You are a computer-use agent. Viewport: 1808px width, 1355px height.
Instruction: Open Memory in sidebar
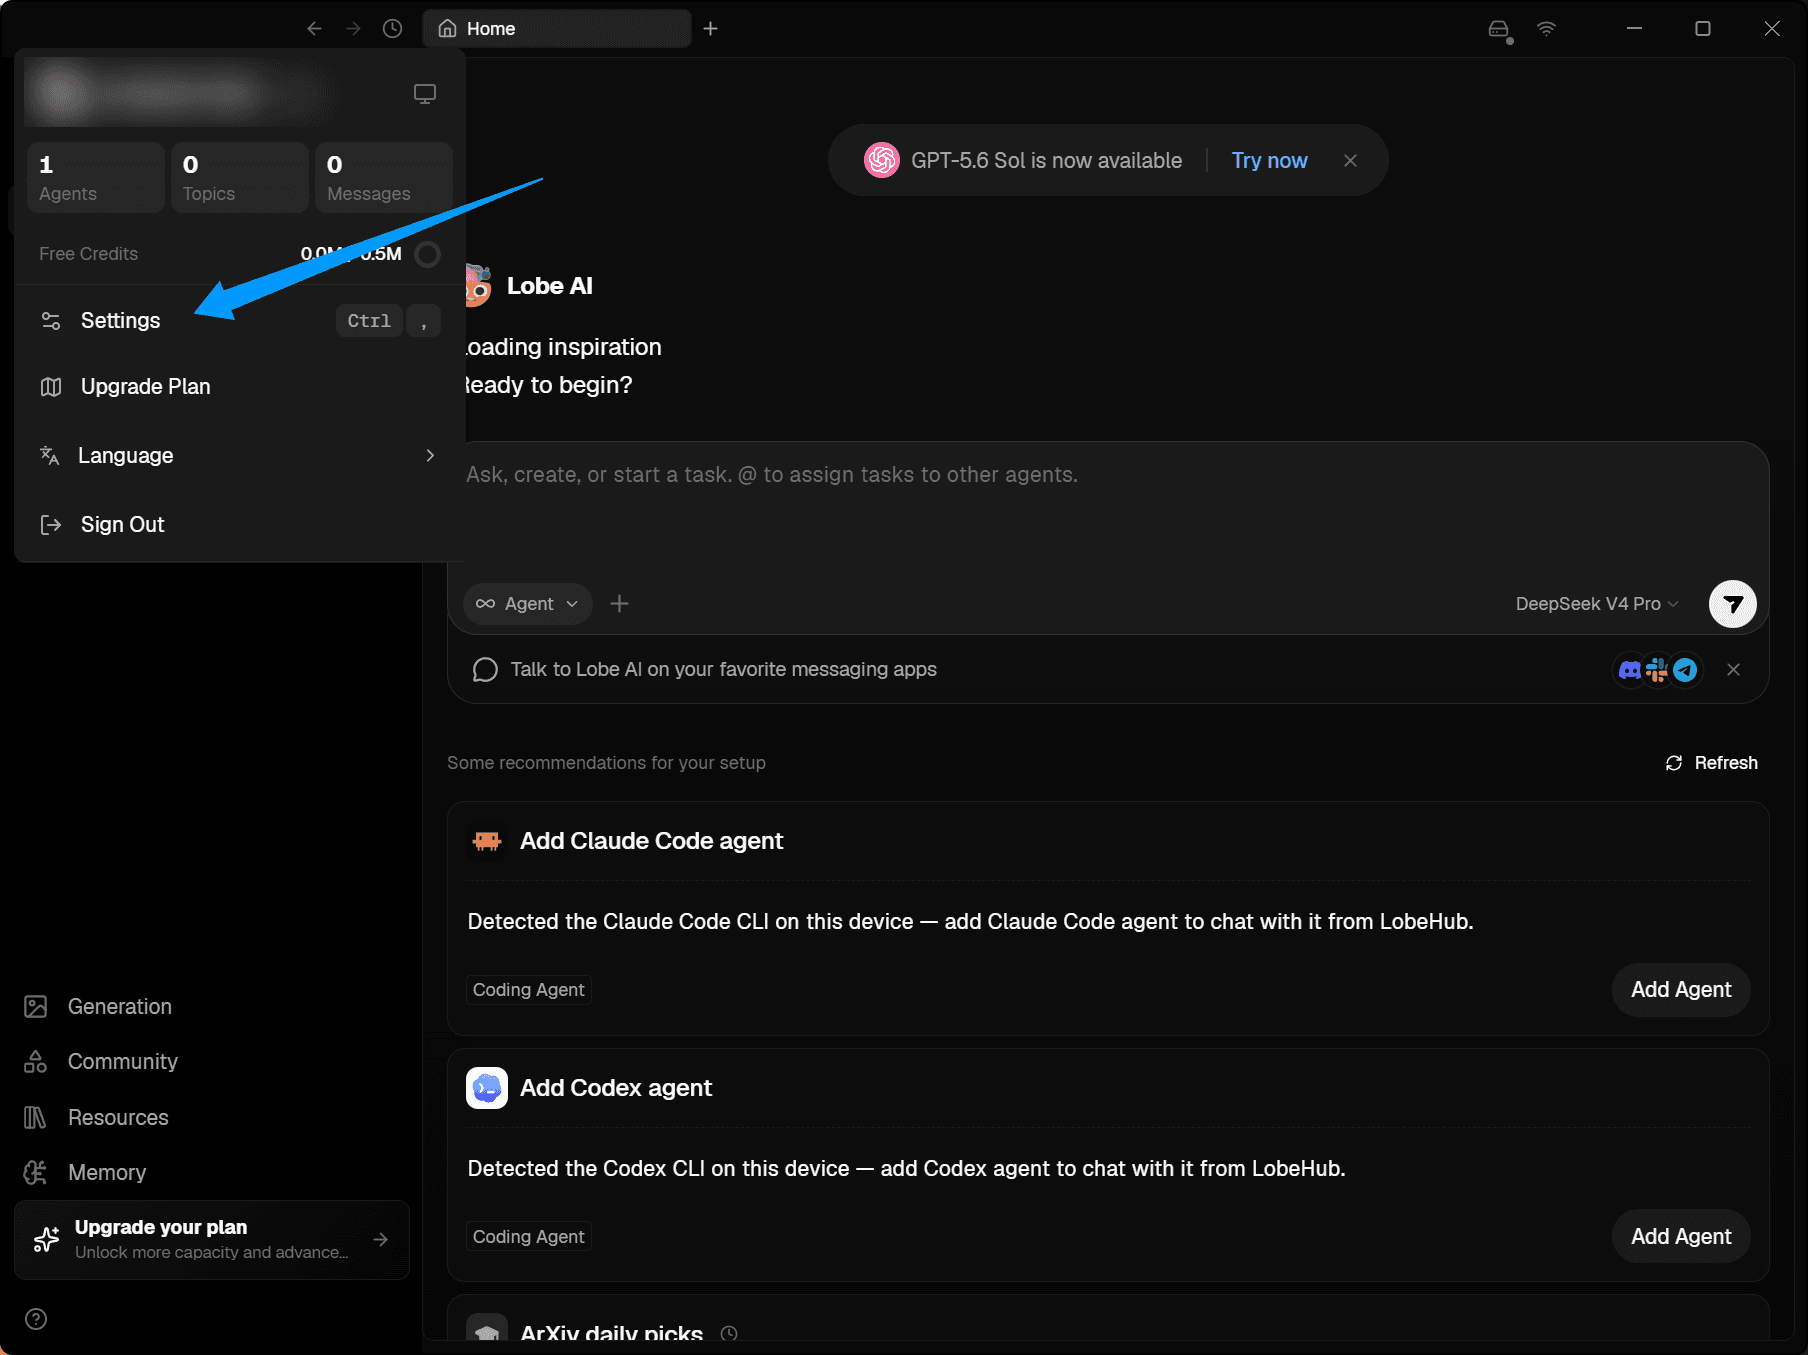pos(212,1173)
